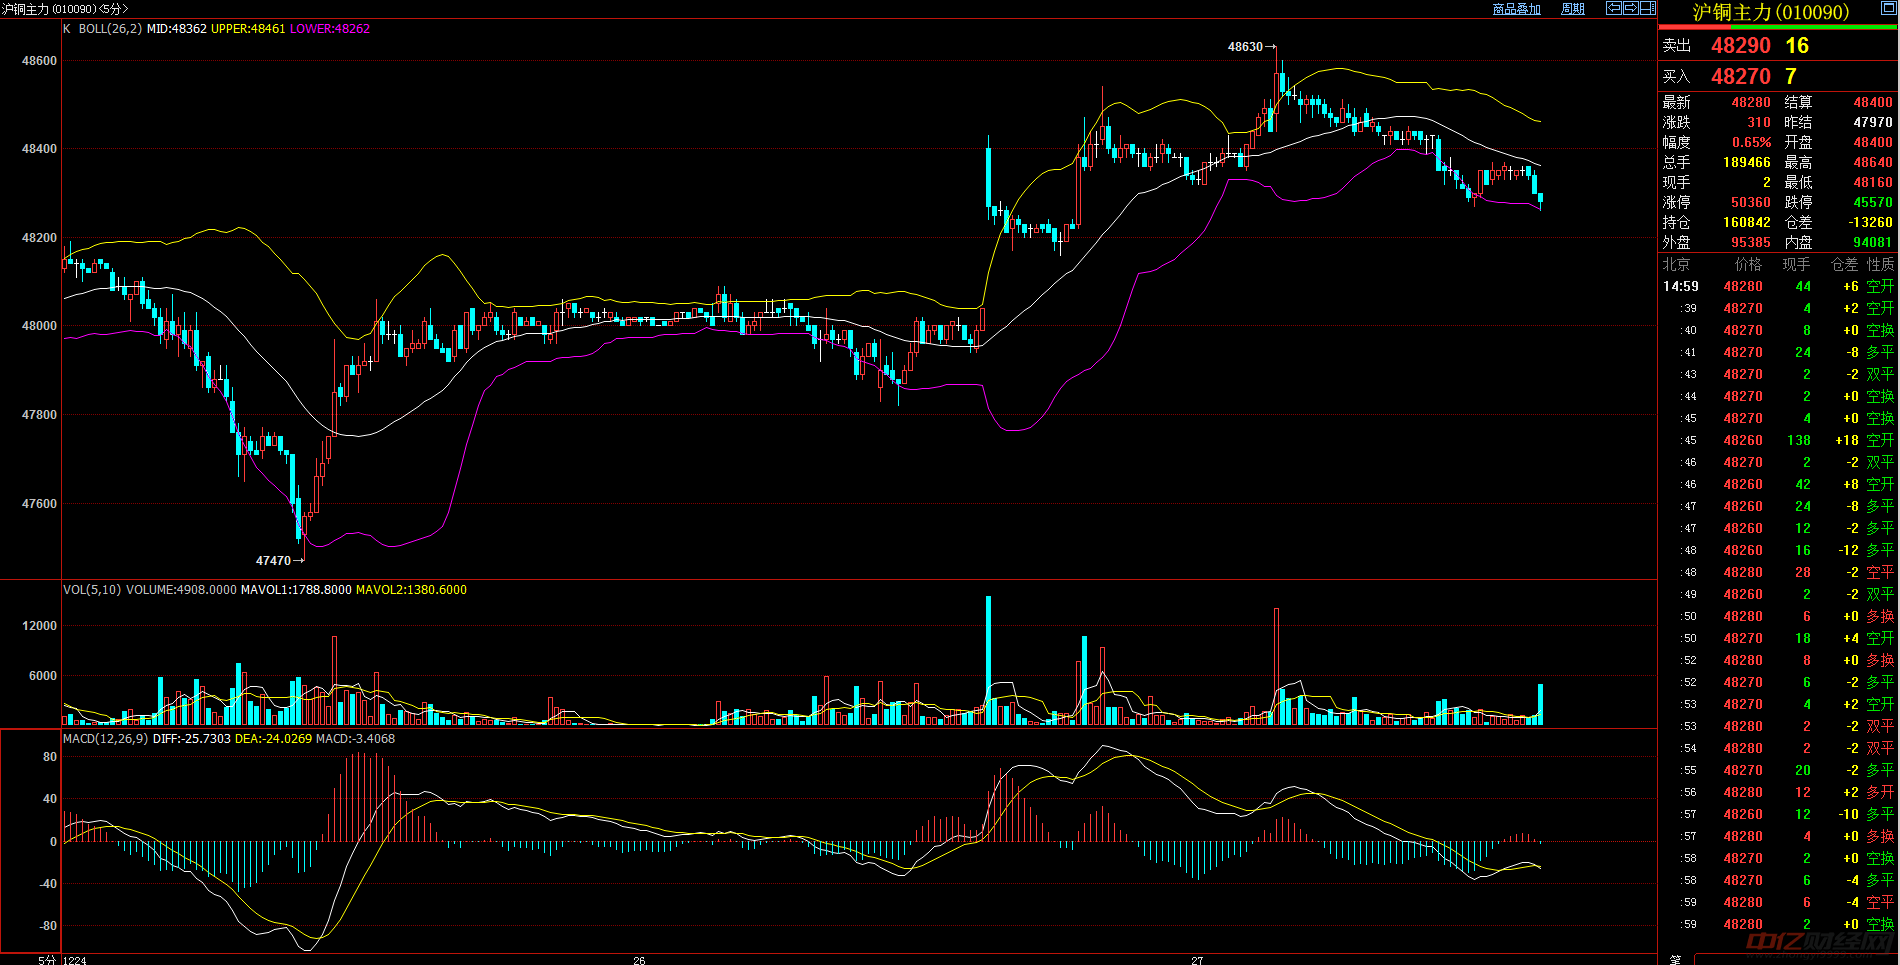Click the red-green buy/sell ratio bar
The image size is (1900, 965).
tap(1777, 28)
